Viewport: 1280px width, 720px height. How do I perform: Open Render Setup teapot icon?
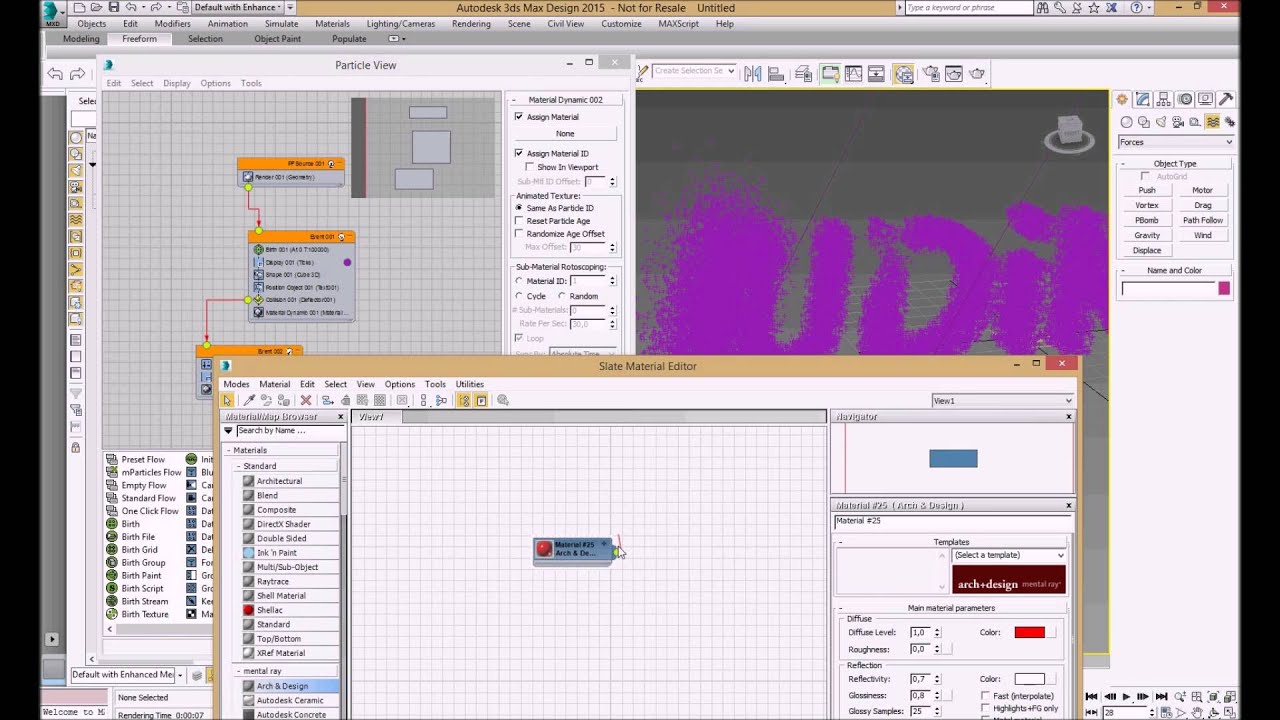pos(931,73)
